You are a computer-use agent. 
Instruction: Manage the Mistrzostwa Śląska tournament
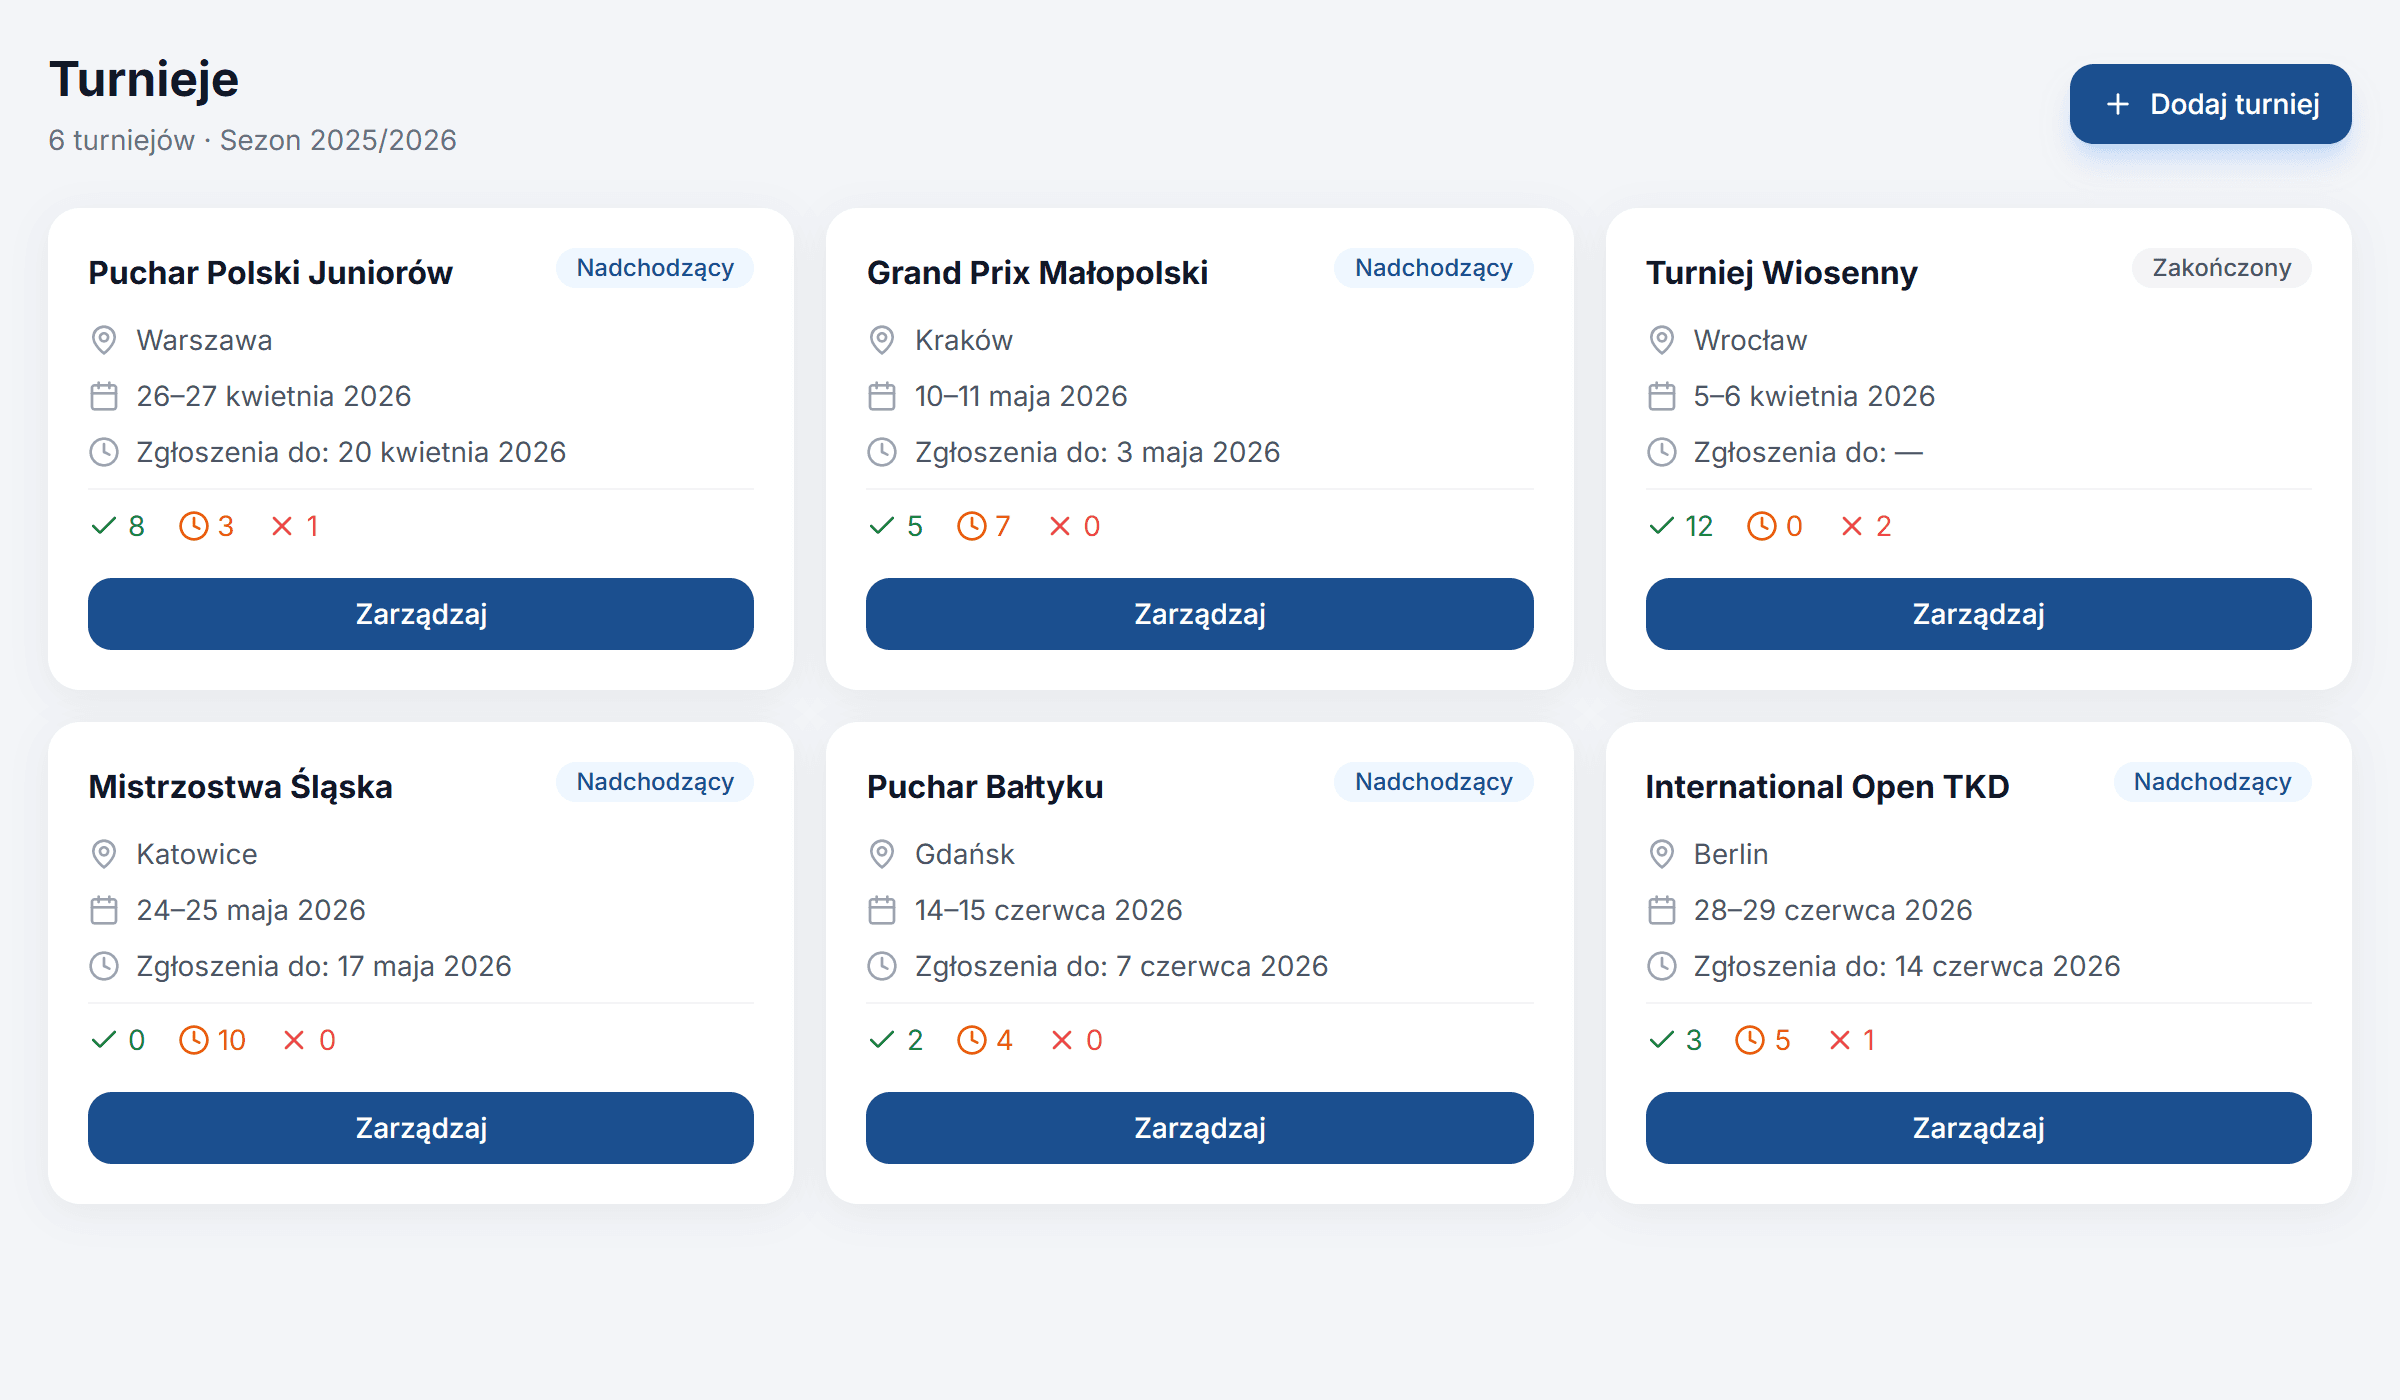tap(421, 1128)
